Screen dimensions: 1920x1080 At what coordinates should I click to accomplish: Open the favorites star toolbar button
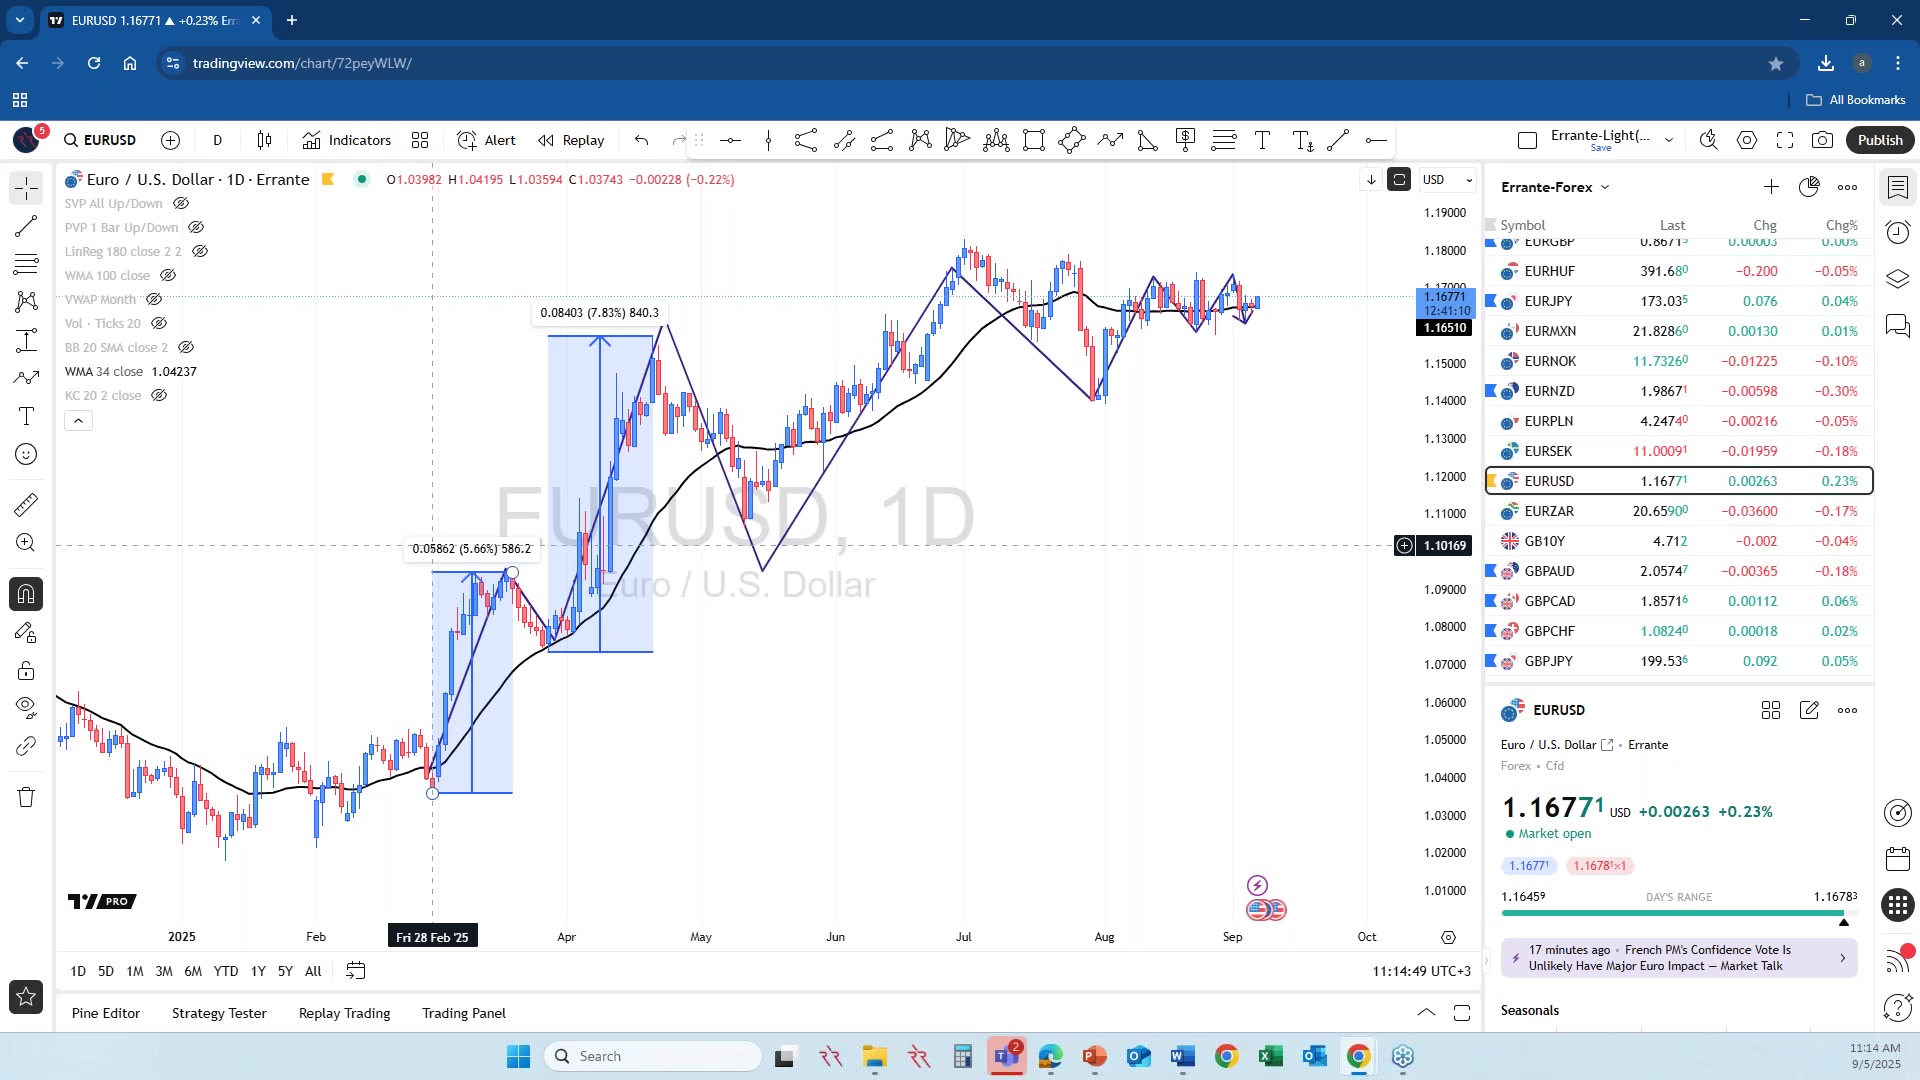[x=26, y=996]
